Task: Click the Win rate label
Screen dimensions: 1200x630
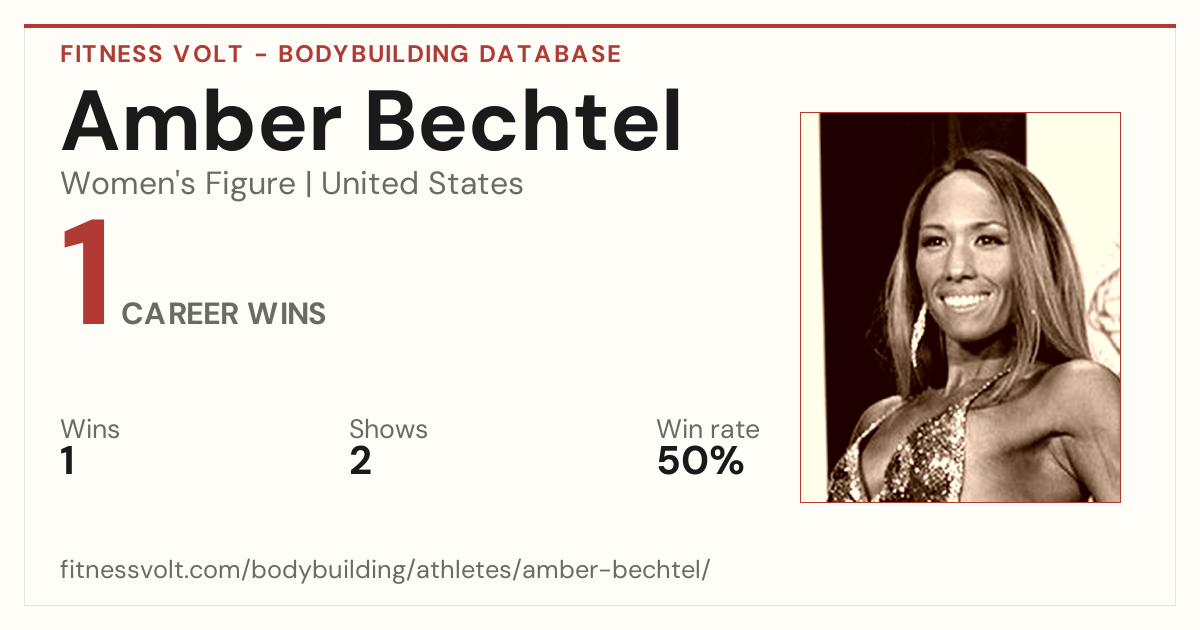Action: pyautogui.click(x=708, y=430)
